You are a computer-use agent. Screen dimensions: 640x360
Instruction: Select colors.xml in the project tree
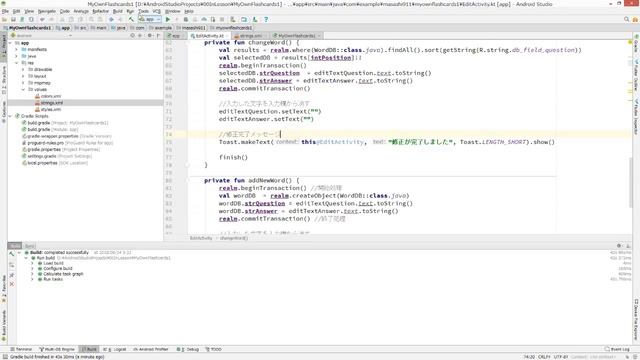click(x=51, y=96)
